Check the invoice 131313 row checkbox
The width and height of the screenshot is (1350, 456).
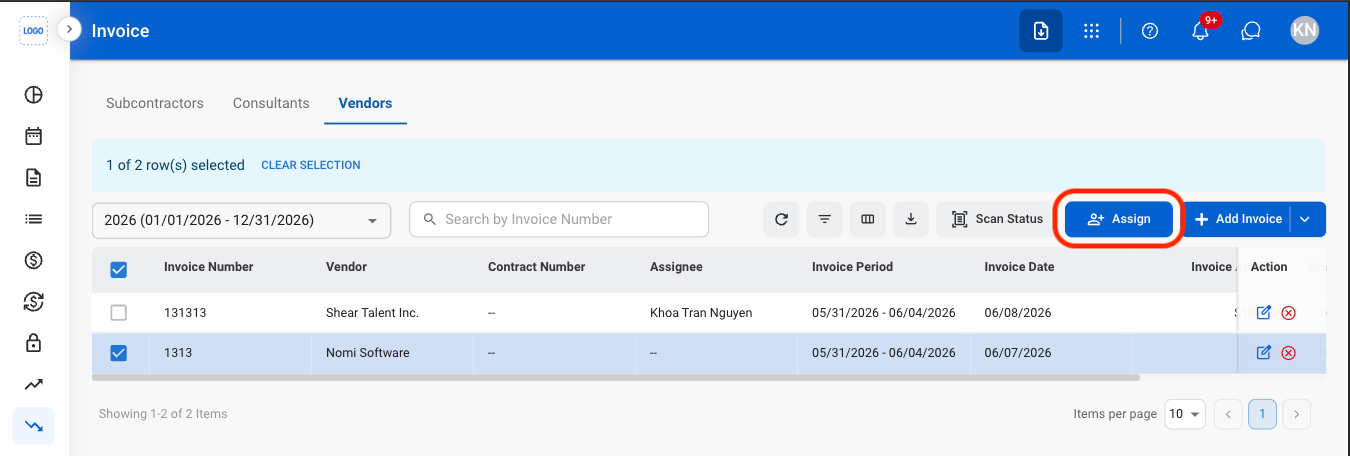click(118, 313)
